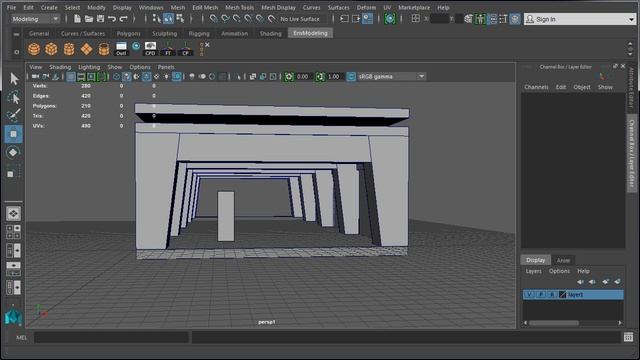Click the orange diamond plane shelf icon

87,49
